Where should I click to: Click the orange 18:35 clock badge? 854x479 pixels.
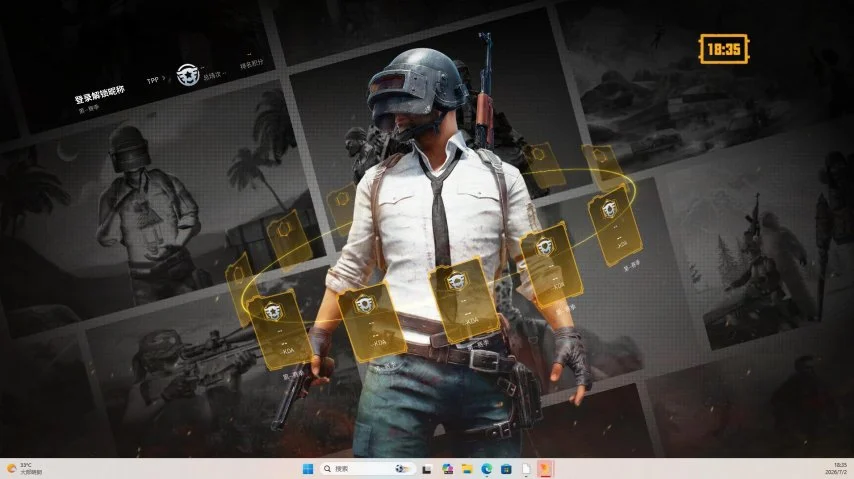(x=724, y=50)
